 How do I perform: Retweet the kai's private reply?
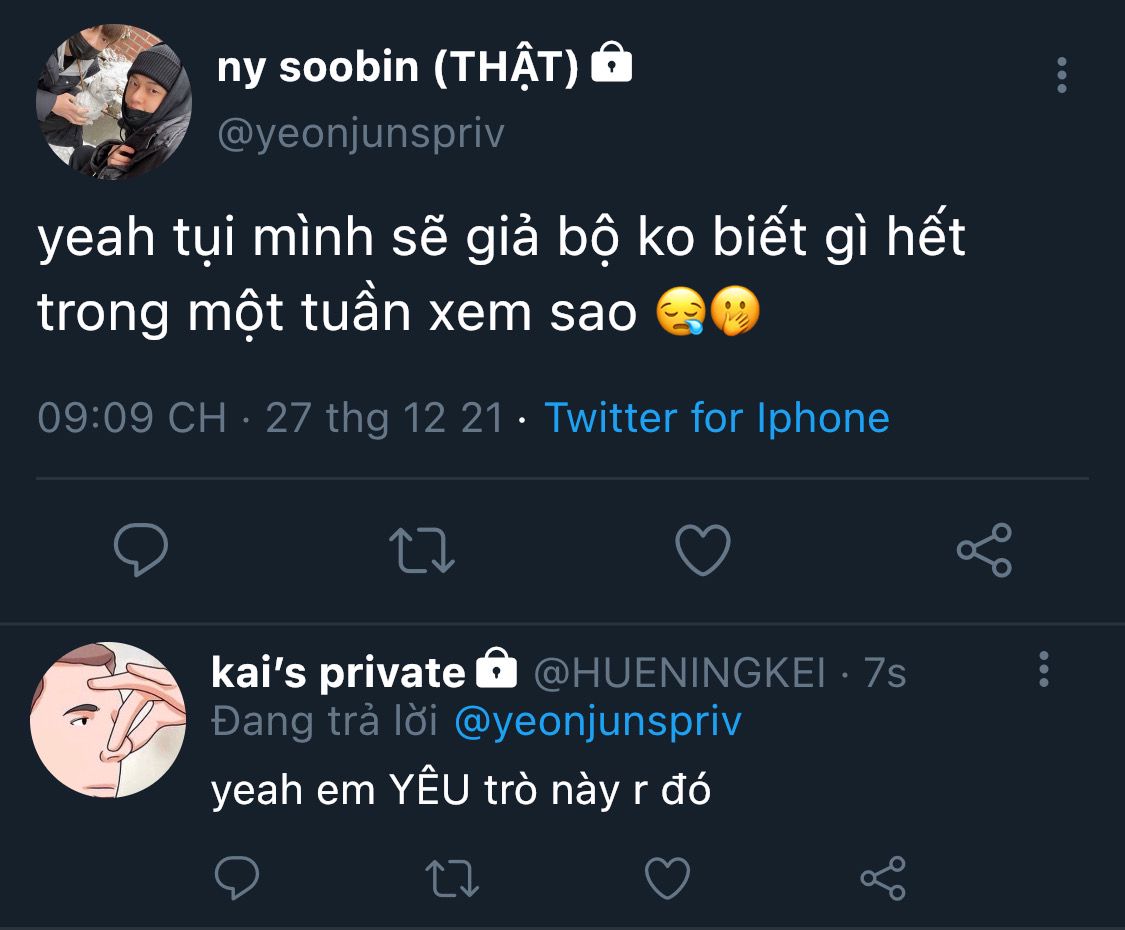pyautogui.click(x=452, y=879)
